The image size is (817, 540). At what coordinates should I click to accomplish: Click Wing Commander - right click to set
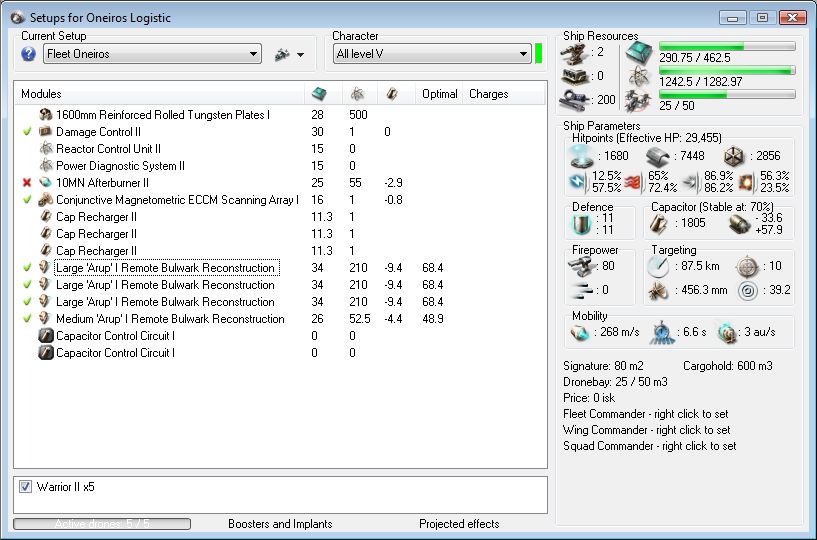pyautogui.click(x=647, y=430)
